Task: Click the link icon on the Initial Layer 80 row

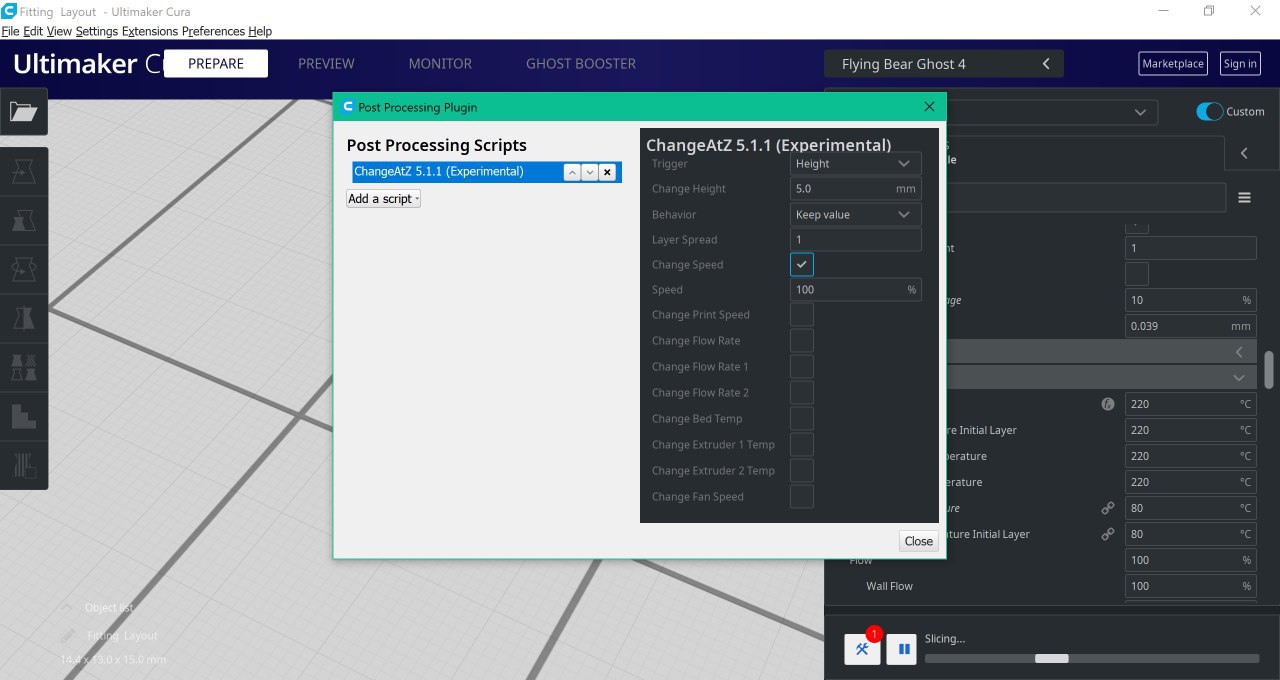Action: point(1108,534)
